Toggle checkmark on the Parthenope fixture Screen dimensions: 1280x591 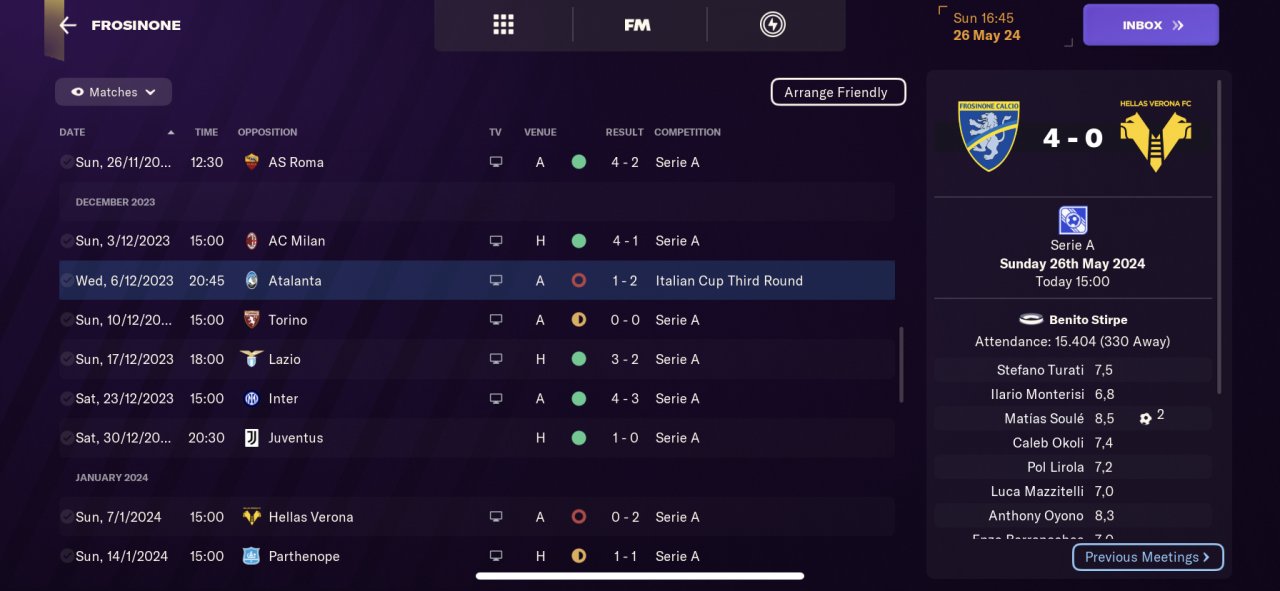click(66, 556)
